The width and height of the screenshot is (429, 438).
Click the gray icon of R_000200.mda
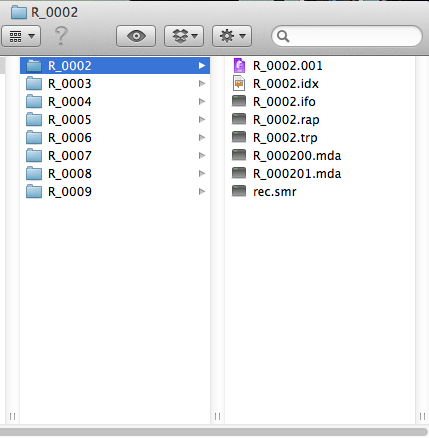(x=239, y=155)
